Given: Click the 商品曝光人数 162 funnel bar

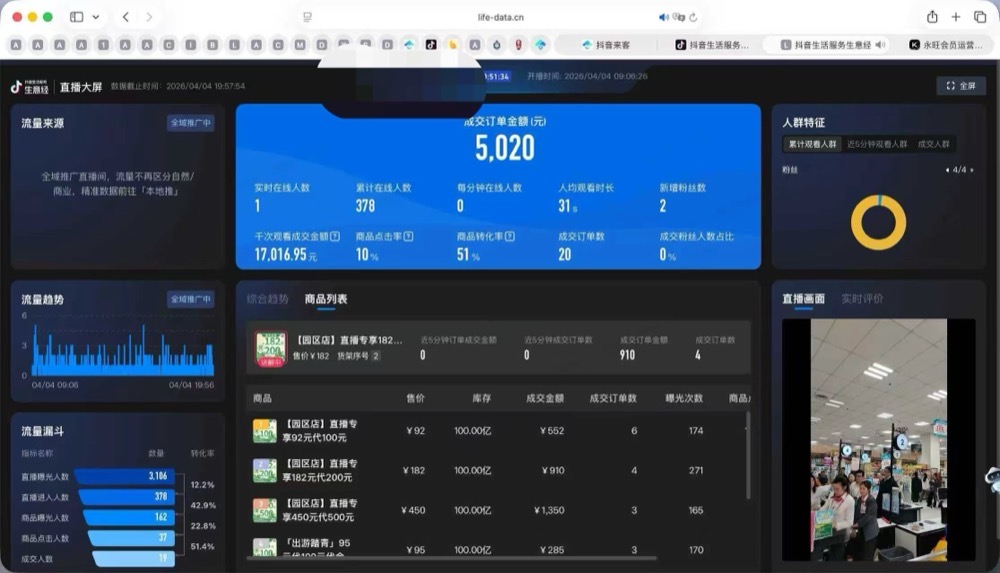Looking at the screenshot, I should [x=129, y=517].
